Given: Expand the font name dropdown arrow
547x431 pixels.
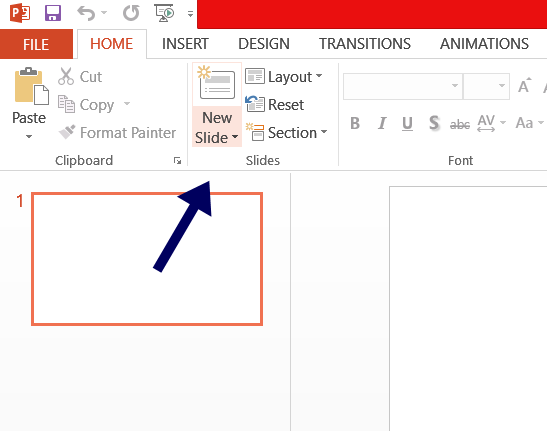Looking at the screenshot, I should point(455,86).
